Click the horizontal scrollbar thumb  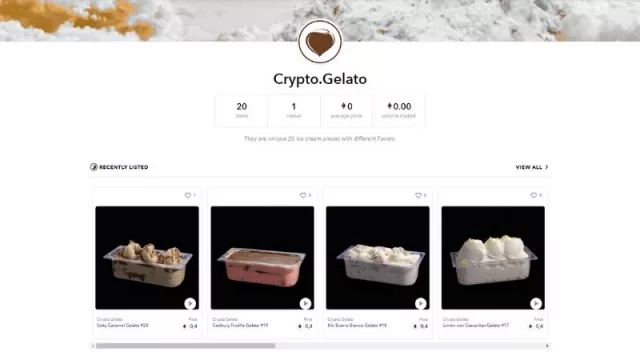click(185, 346)
